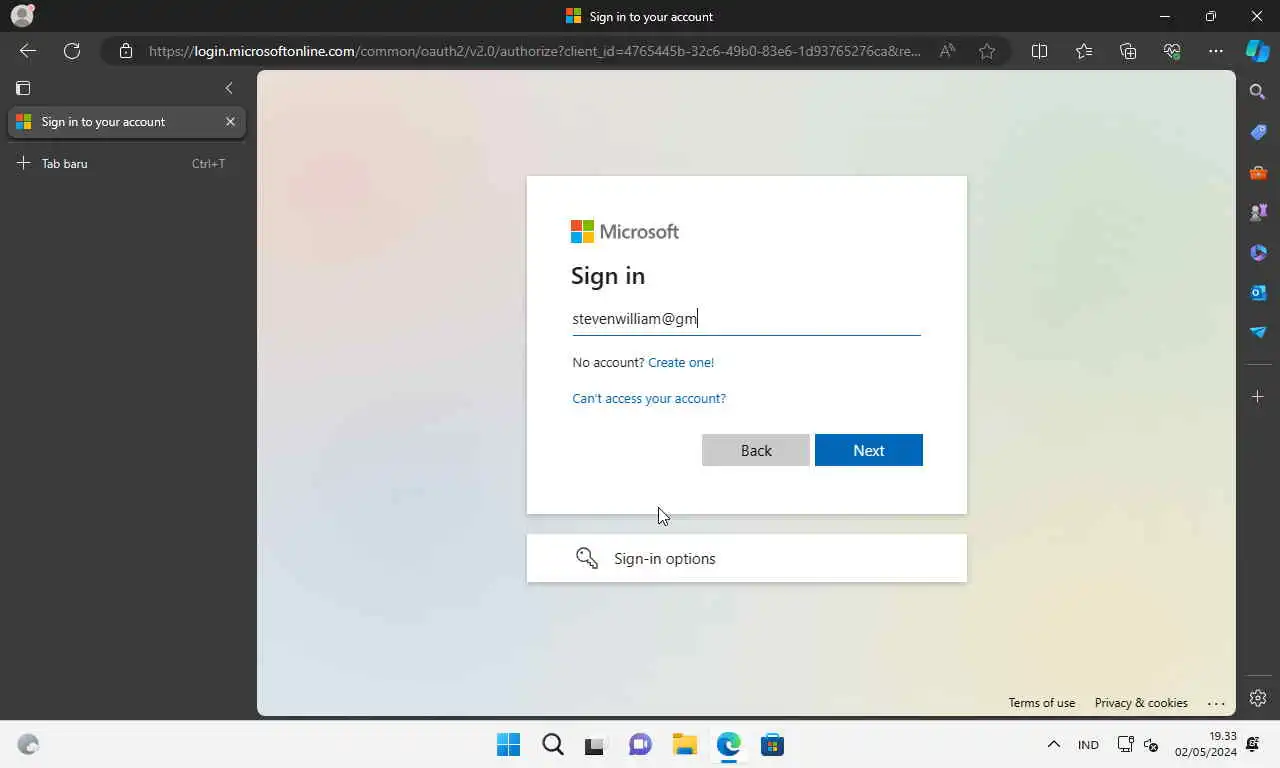The height and width of the screenshot is (768, 1280).
Task: Open the clock showing 19.33
Action: (1205, 745)
